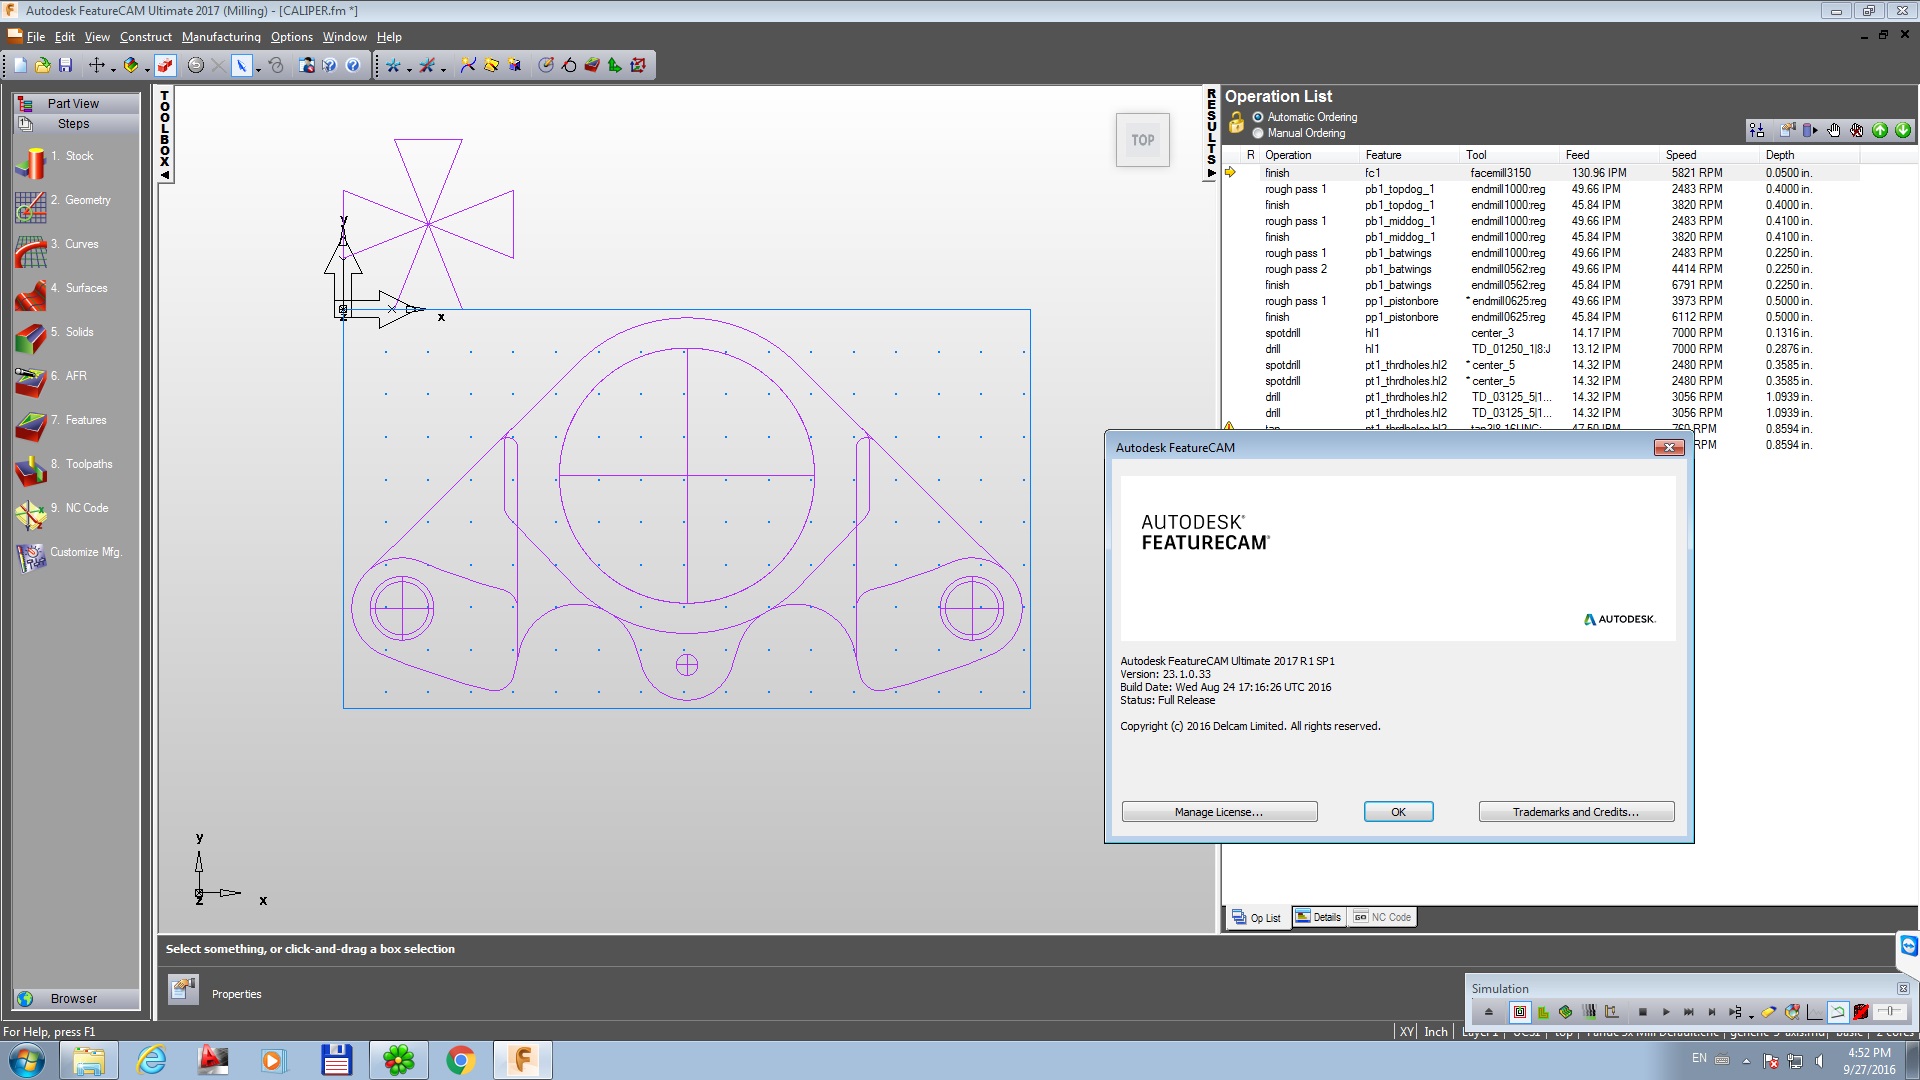Open the File menu
Image resolution: width=1920 pixels, height=1080 pixels.
35,37
